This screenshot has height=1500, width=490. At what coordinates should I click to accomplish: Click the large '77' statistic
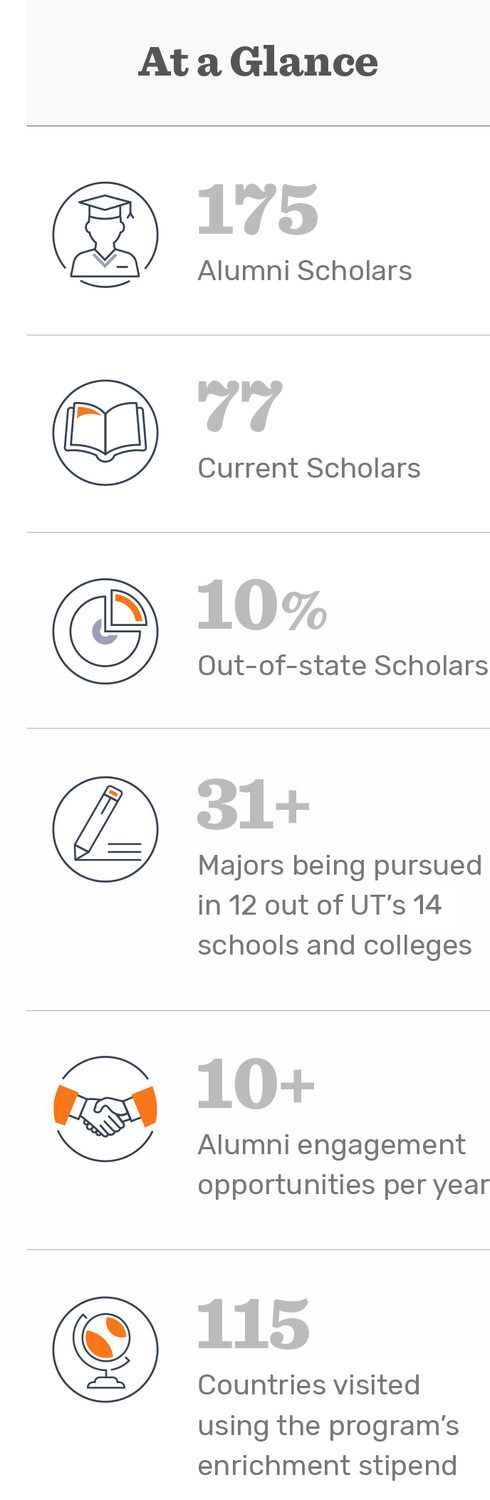(240, 407)
